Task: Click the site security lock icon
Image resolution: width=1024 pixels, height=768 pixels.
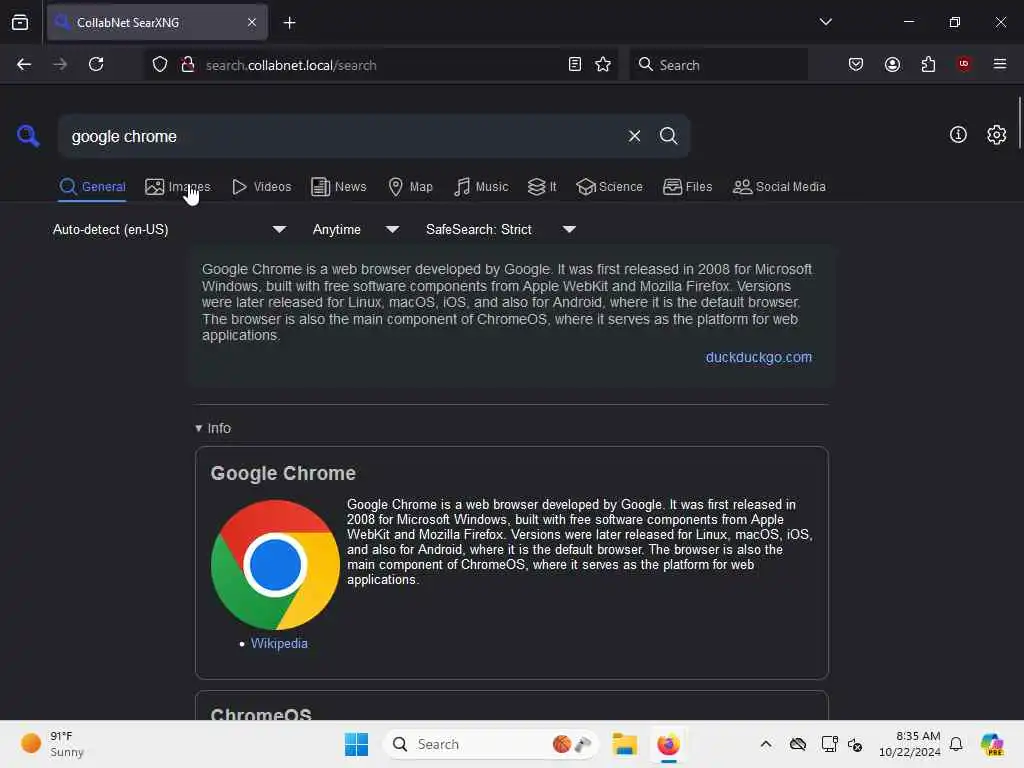Action: point(188,65)
